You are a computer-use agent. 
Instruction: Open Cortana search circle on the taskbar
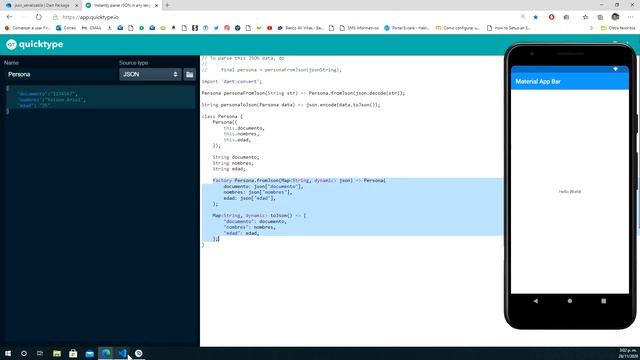24,353
